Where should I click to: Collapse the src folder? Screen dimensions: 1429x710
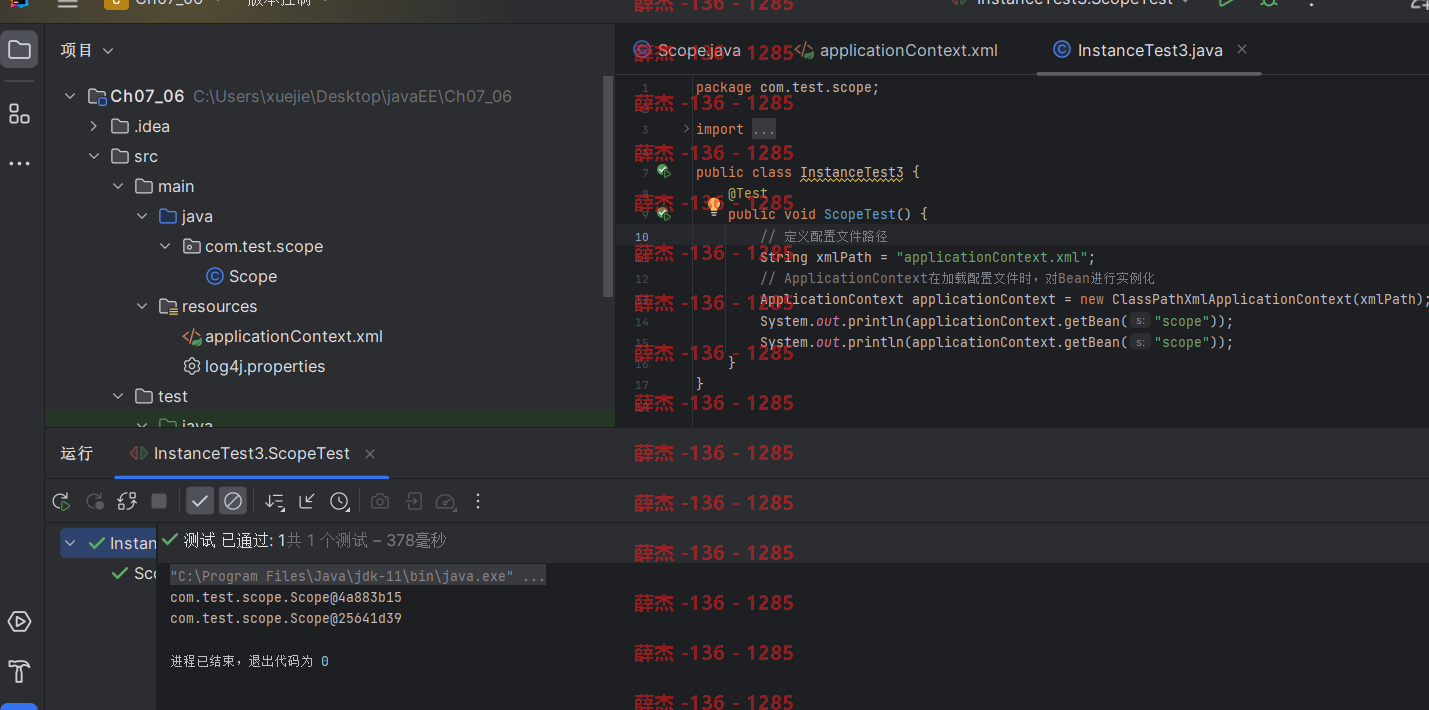point(94,157)
